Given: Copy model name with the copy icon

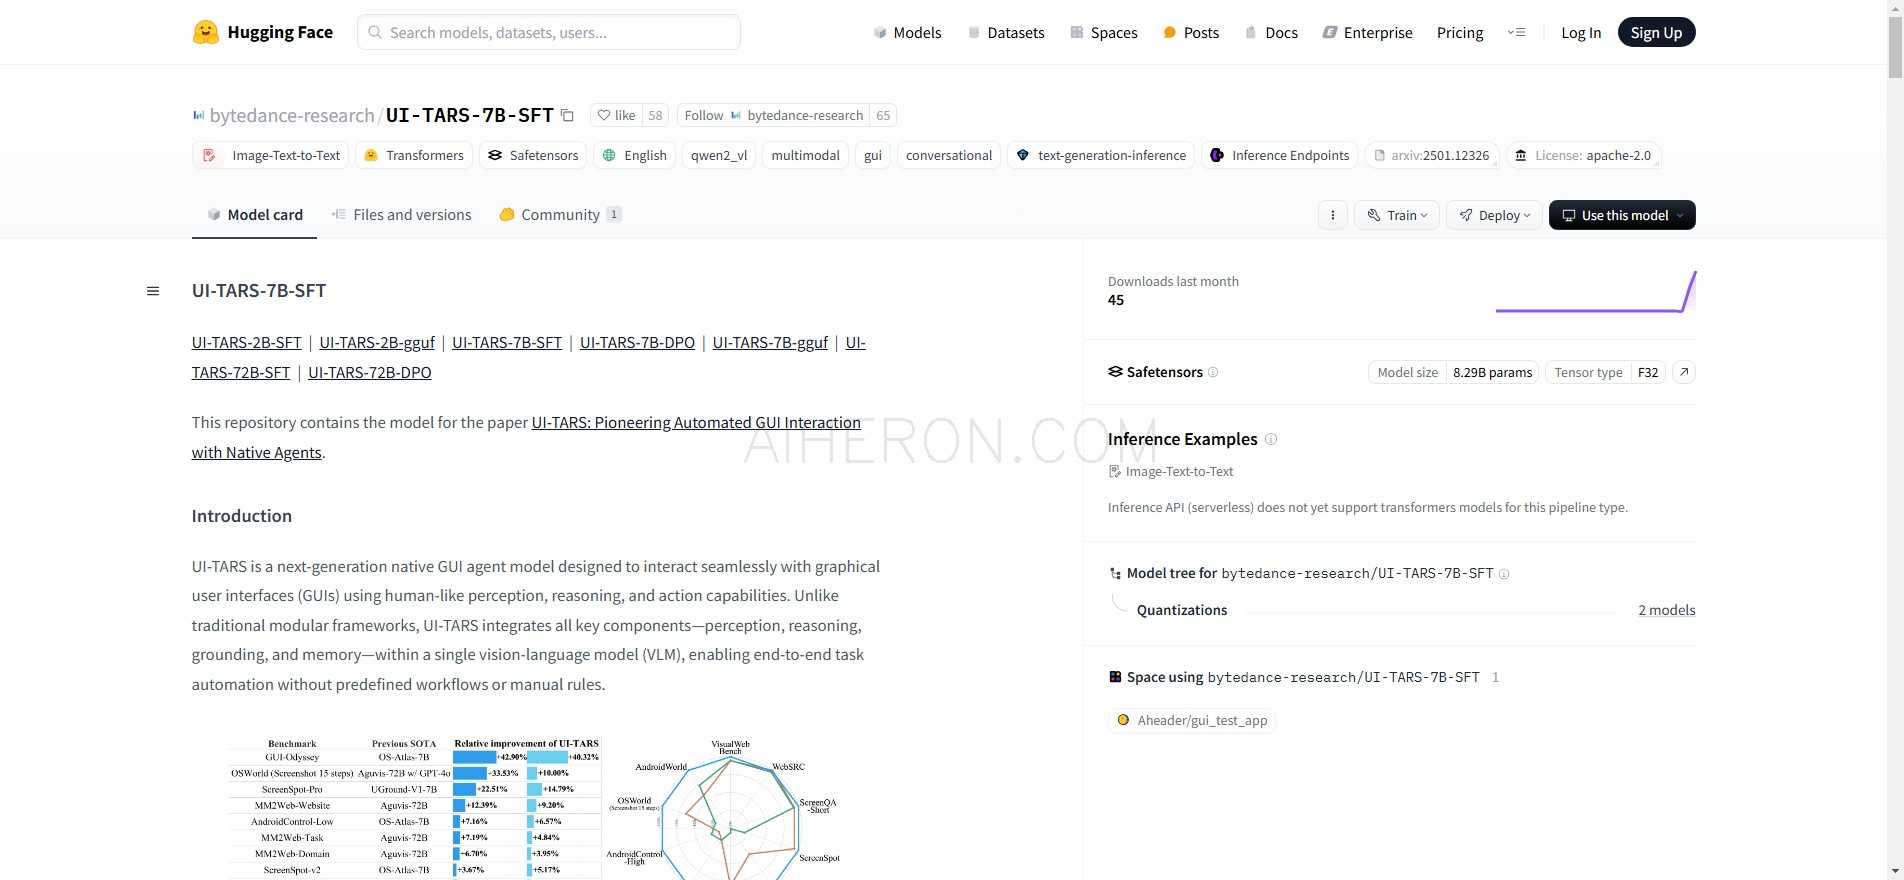Looking at the screenshot, I should [567, 115].
